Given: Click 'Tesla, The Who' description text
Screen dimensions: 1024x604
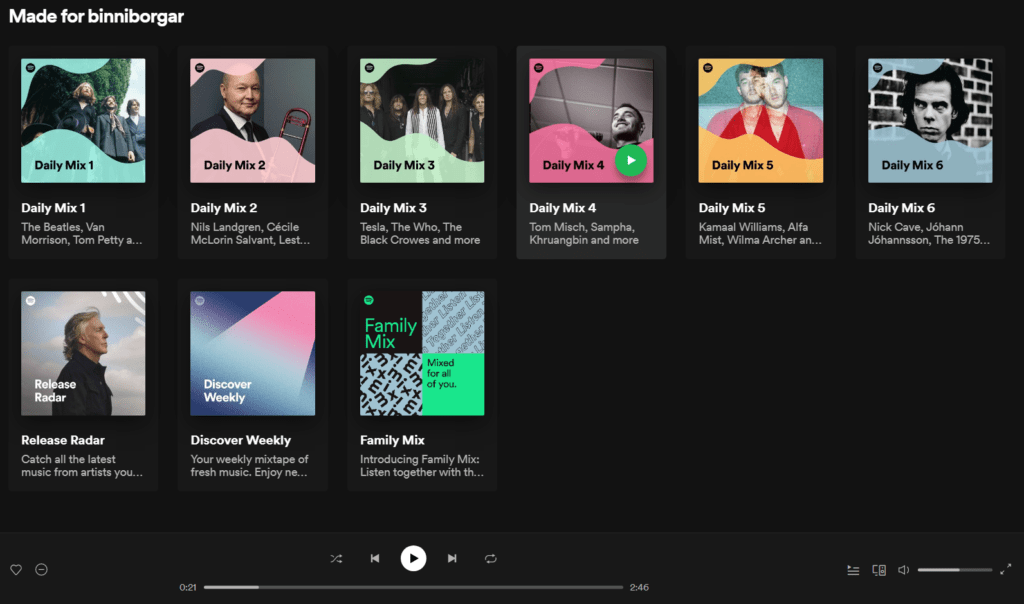Looking at the screenshot, I should (420, 233).
